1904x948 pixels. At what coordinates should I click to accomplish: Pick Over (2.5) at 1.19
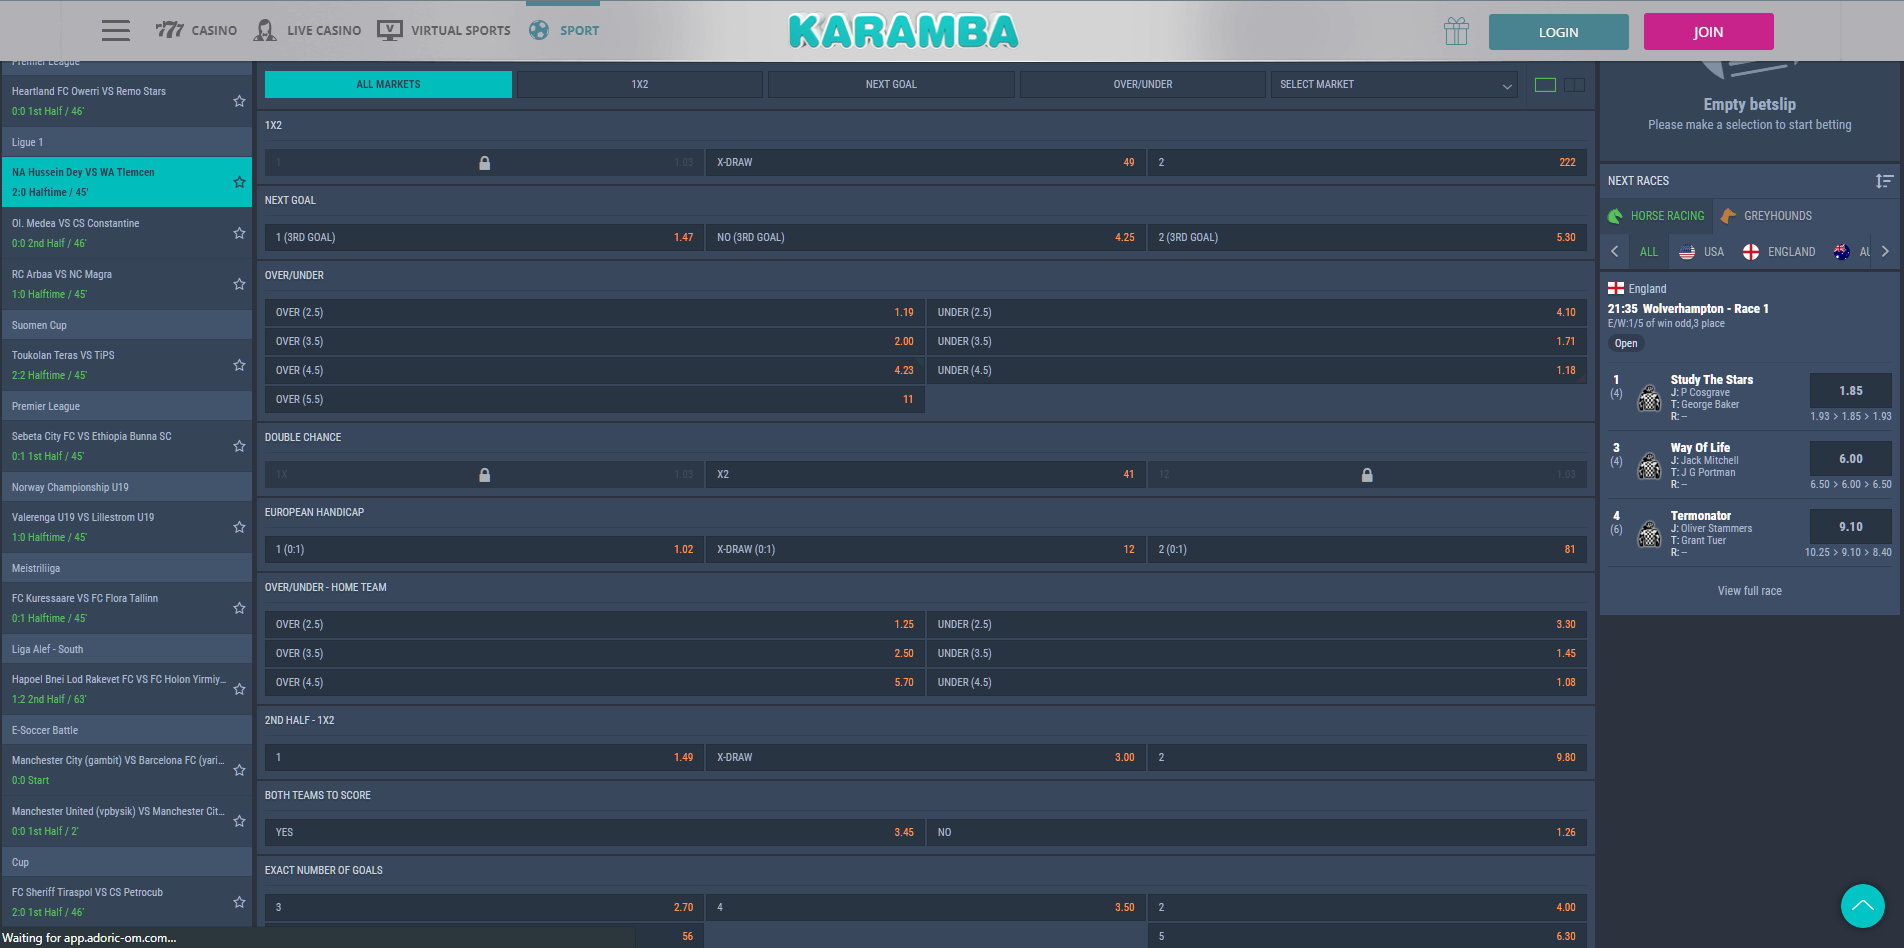[x=594, y=312]
